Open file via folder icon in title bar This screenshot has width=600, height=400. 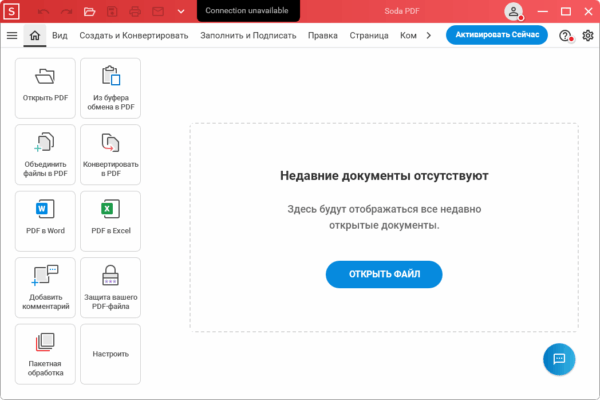pyautogui.click(x=89, y=12)
